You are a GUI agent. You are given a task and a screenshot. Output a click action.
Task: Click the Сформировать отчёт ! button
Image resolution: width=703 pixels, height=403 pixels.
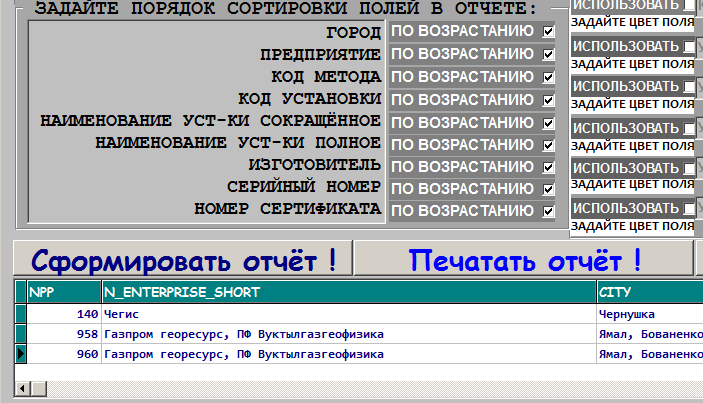pyautogui.click(x=183, y=258)
